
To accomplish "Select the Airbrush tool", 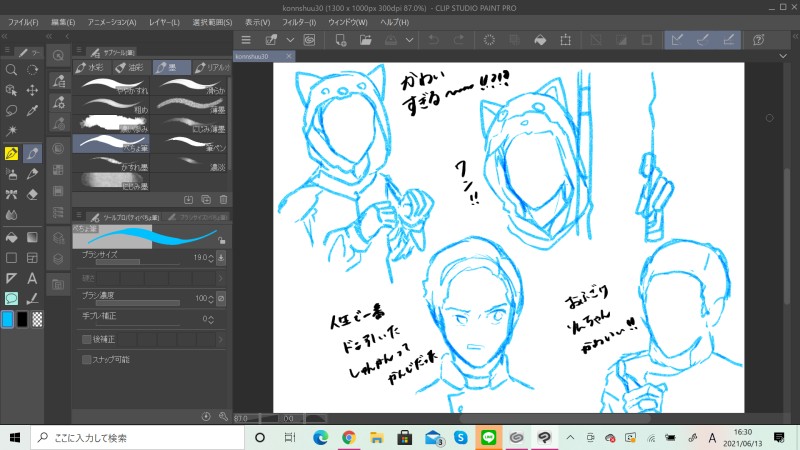I will tap(11, 173).
